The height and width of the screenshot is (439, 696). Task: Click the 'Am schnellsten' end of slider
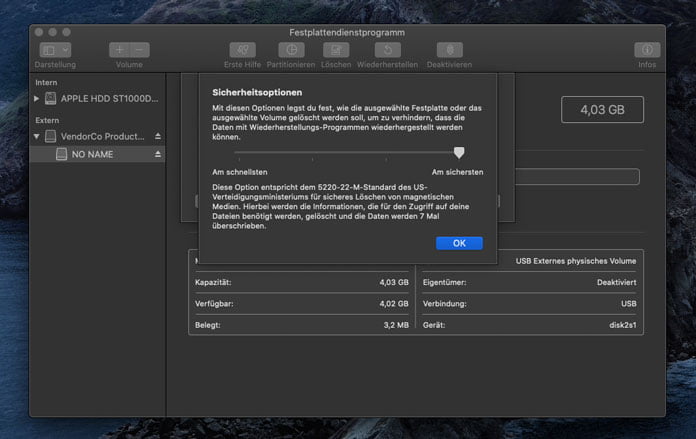pos(238,155)
